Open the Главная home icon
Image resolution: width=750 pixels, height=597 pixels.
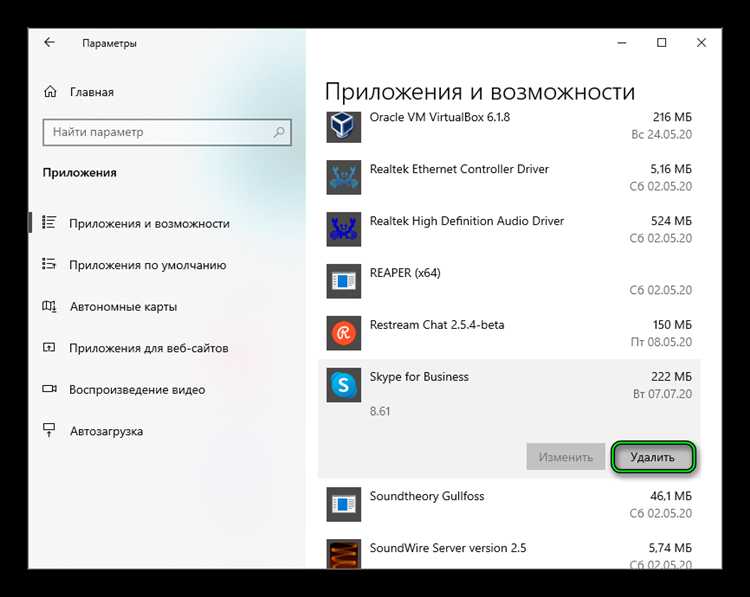click(50, 91)
